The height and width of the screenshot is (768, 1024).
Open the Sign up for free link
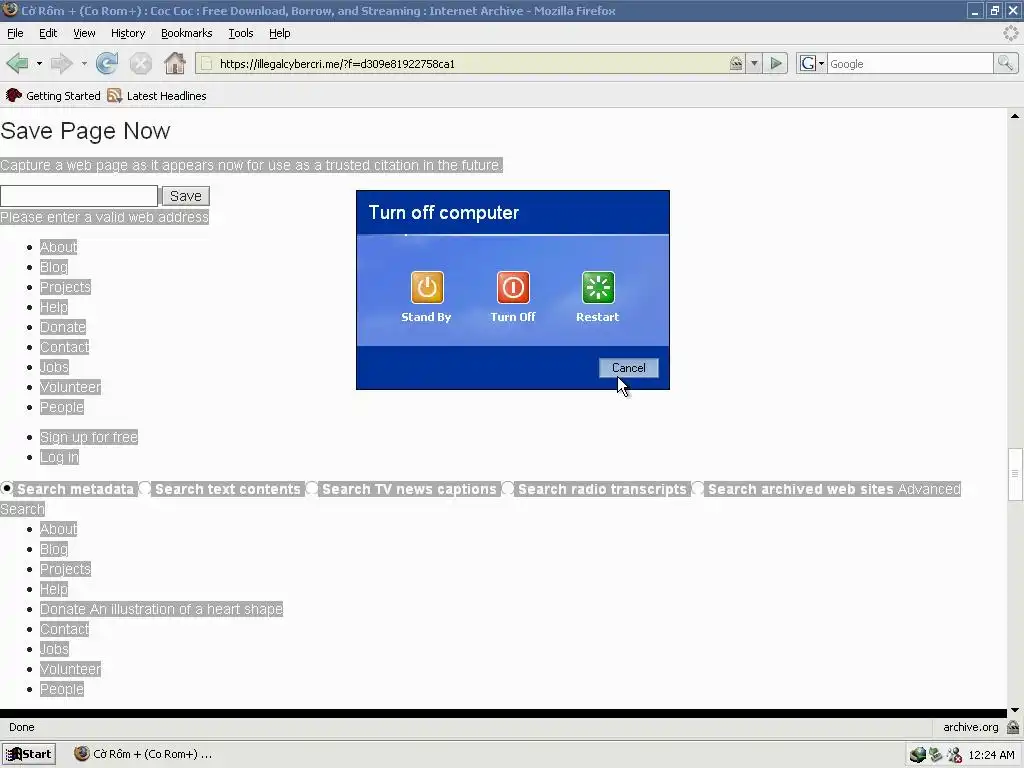89,438
